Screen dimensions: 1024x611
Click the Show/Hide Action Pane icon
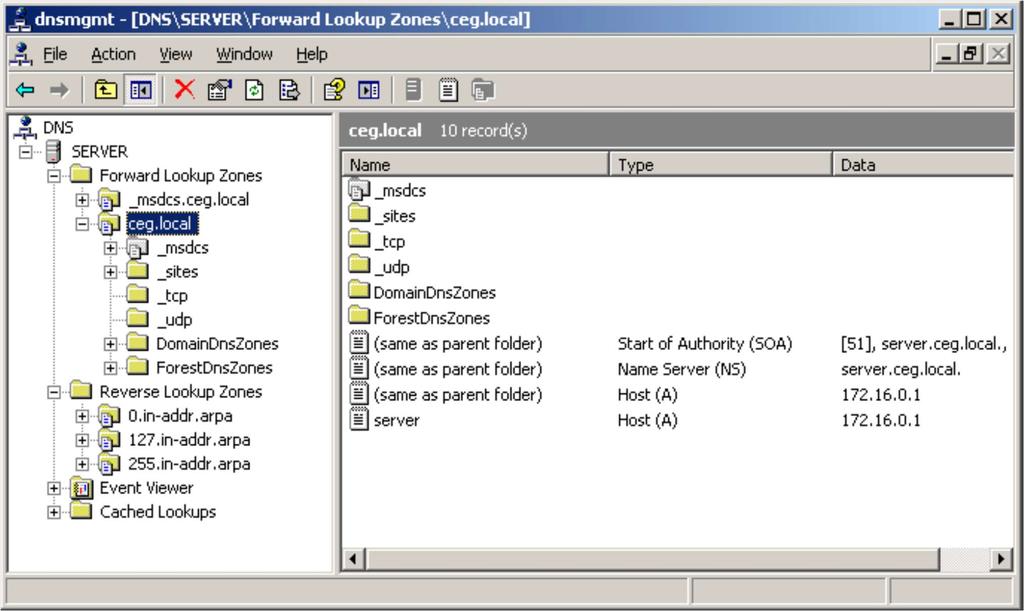pos(369,90)
